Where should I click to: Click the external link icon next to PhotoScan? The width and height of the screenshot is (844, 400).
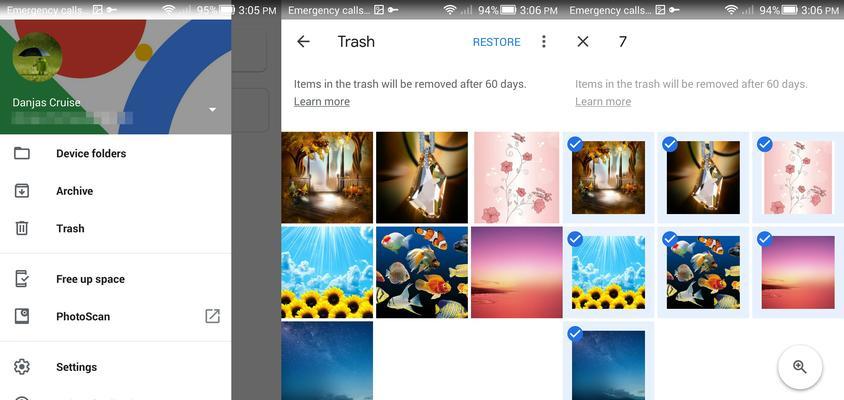(x=213, y=317)
